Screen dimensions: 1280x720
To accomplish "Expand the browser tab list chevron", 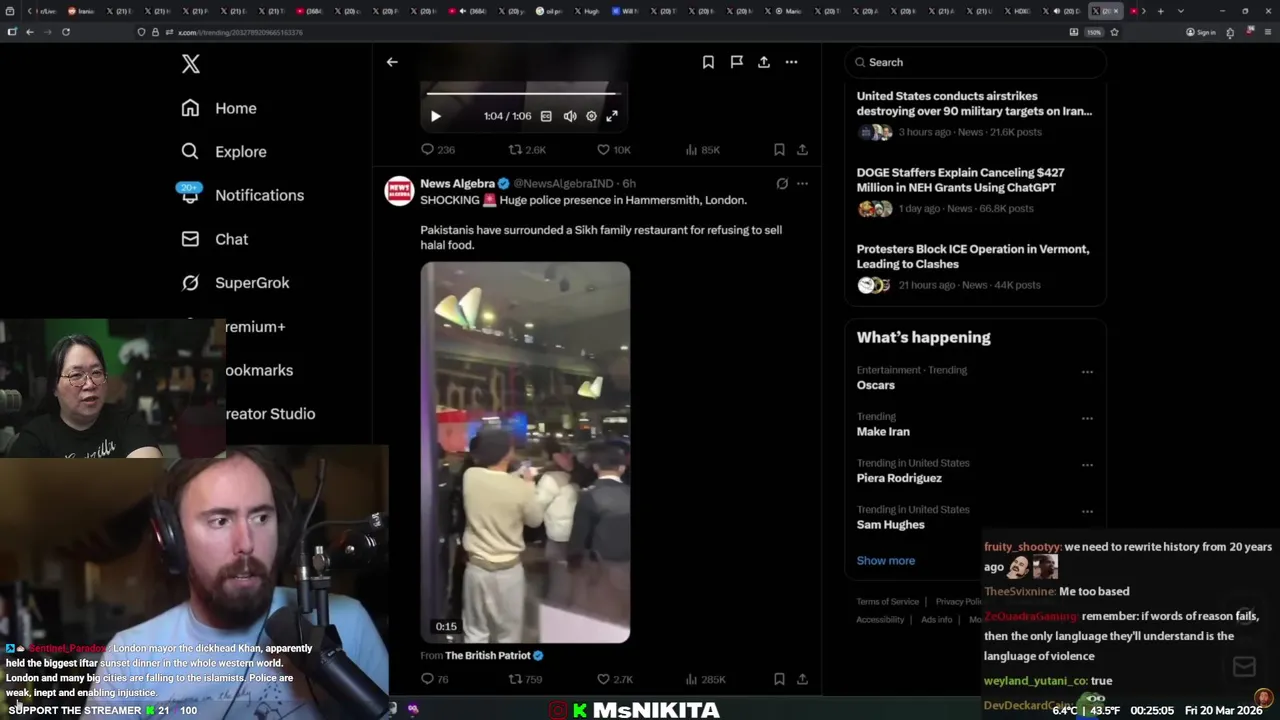I will pyautogui.click(x=1181, y=11).
